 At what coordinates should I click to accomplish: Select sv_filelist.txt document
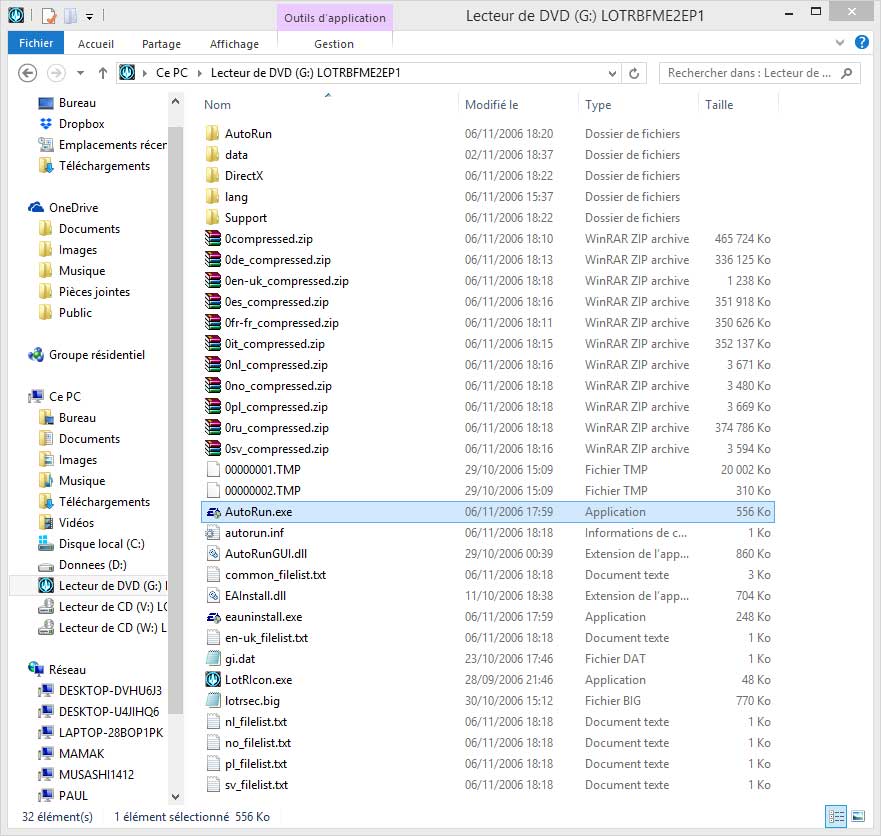tap(256, 785)
